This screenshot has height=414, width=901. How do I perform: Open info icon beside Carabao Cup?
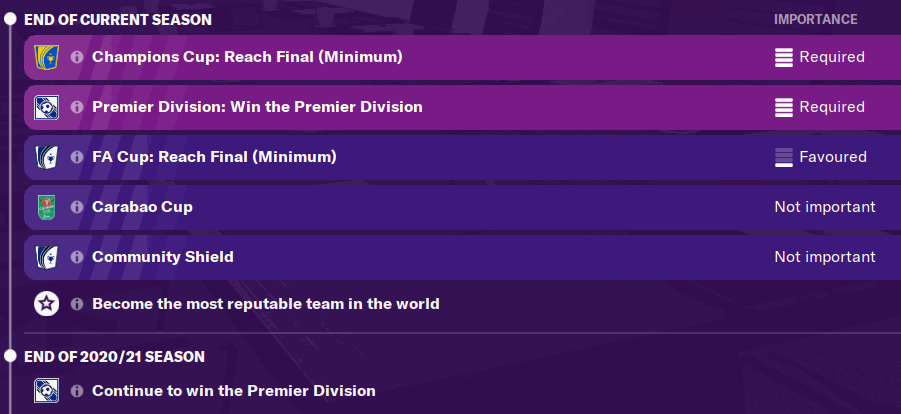pyautogui.click(x=77, y=207)
